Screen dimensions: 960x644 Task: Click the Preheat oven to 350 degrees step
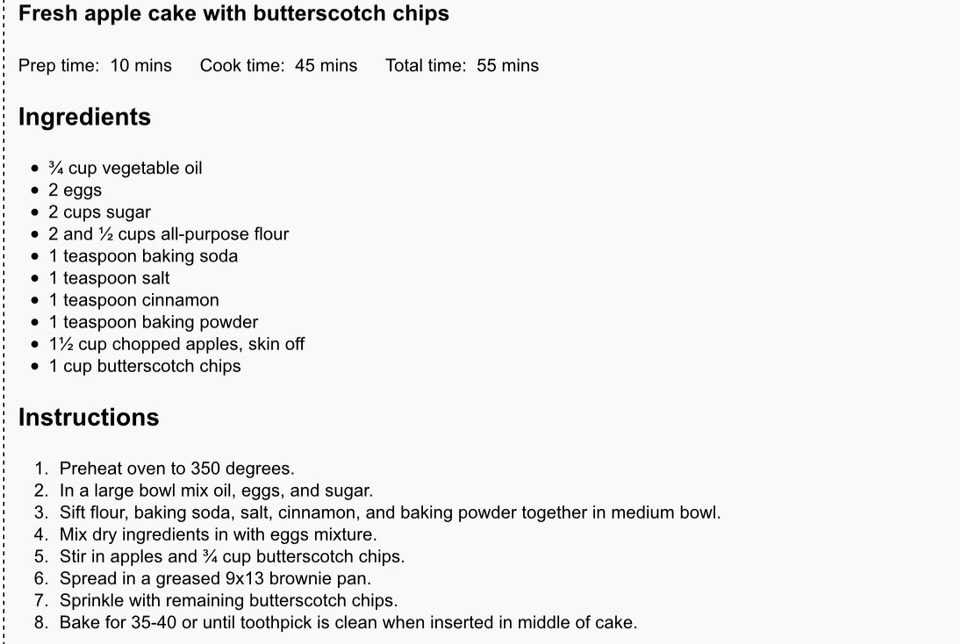point(177,468)
